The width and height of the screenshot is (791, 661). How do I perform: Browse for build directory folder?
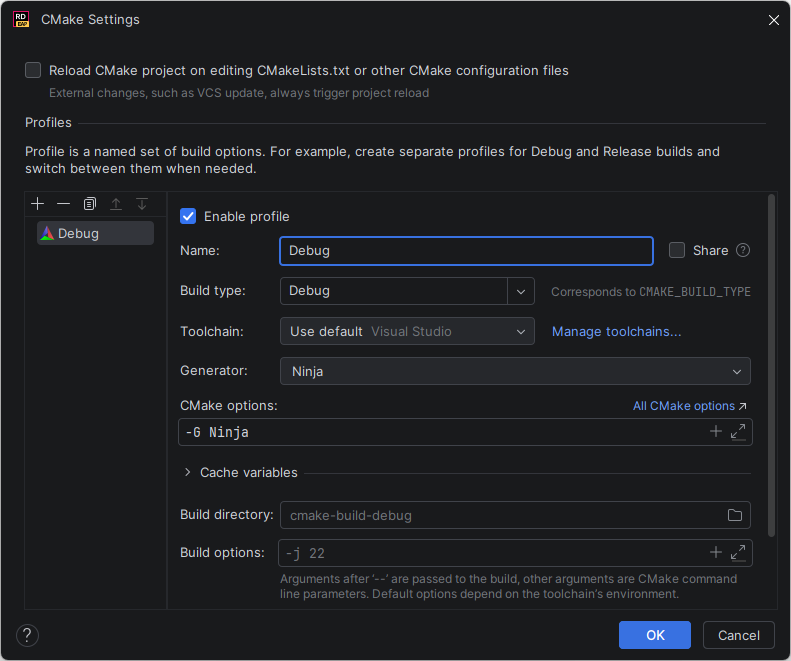[x=734, y=515]
